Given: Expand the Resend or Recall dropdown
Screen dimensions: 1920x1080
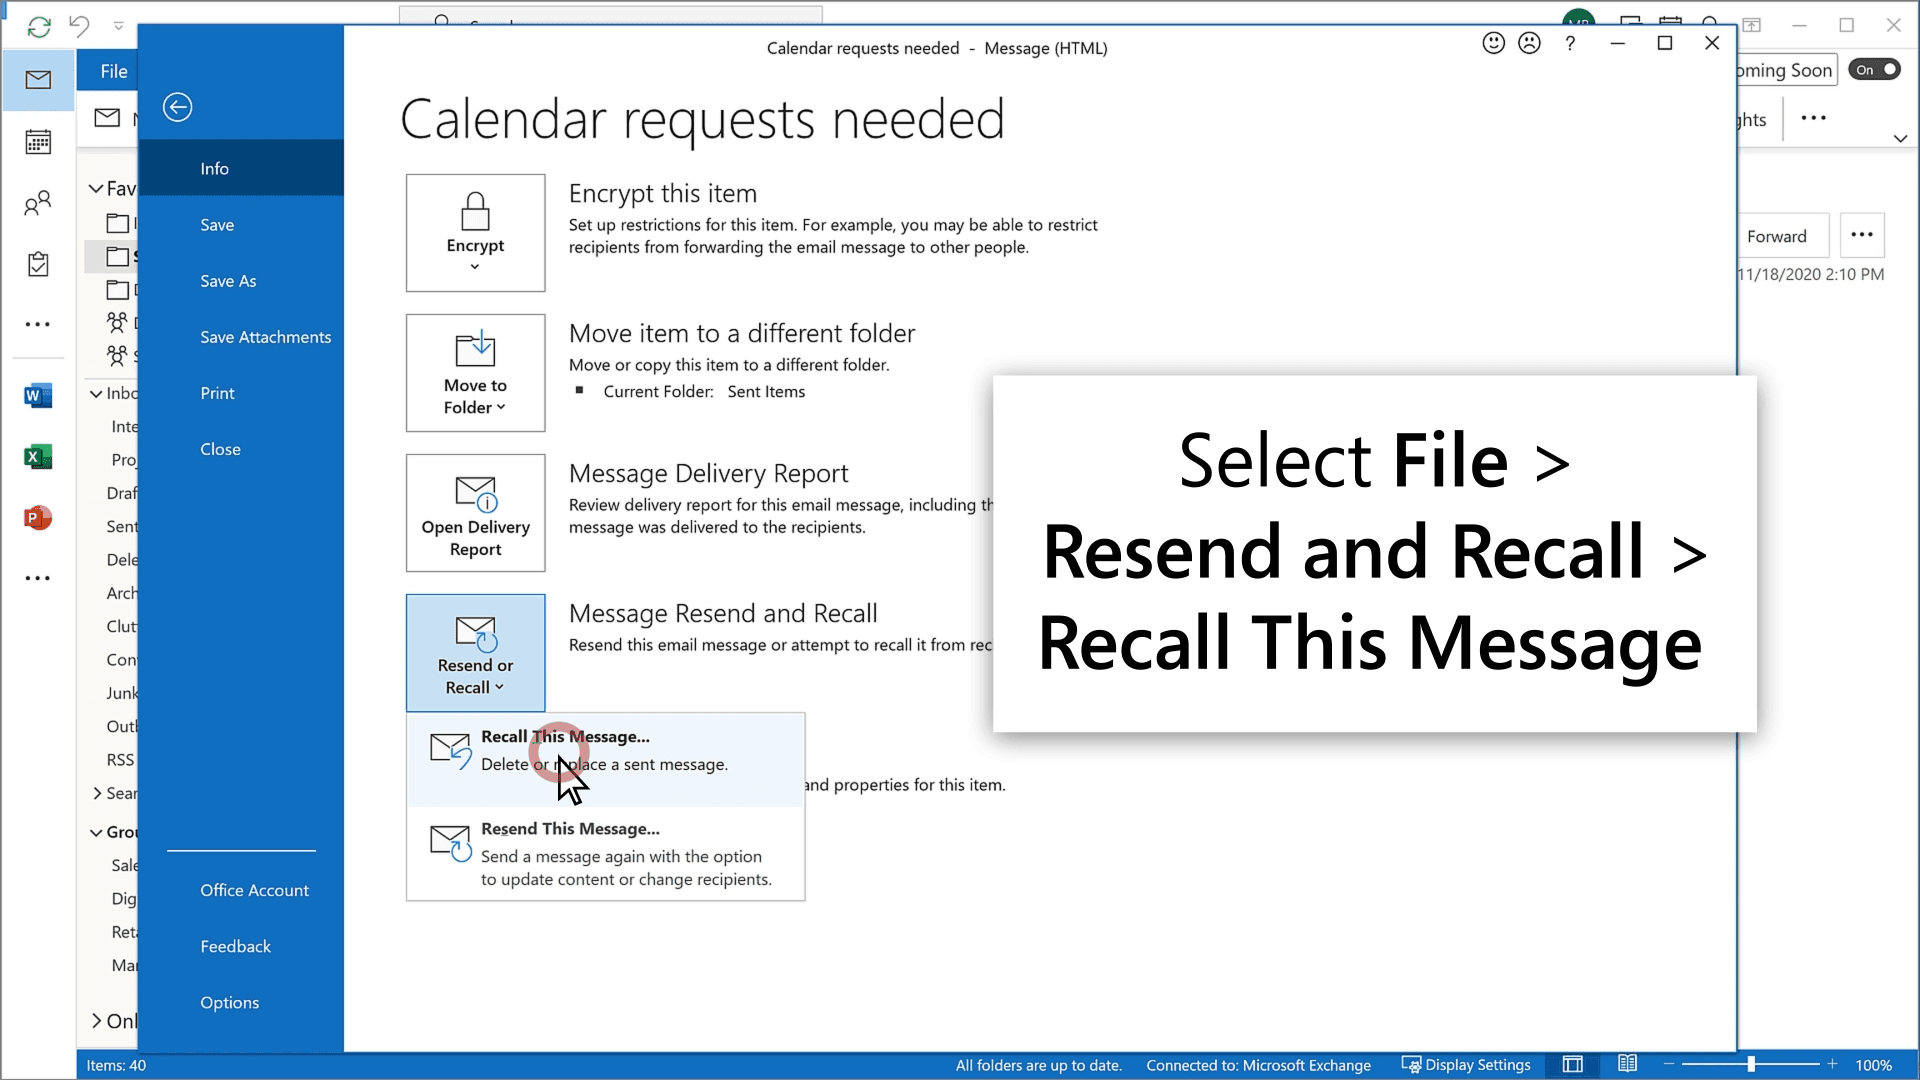Looking at the screenshot, I should click(x=475, y=653).
